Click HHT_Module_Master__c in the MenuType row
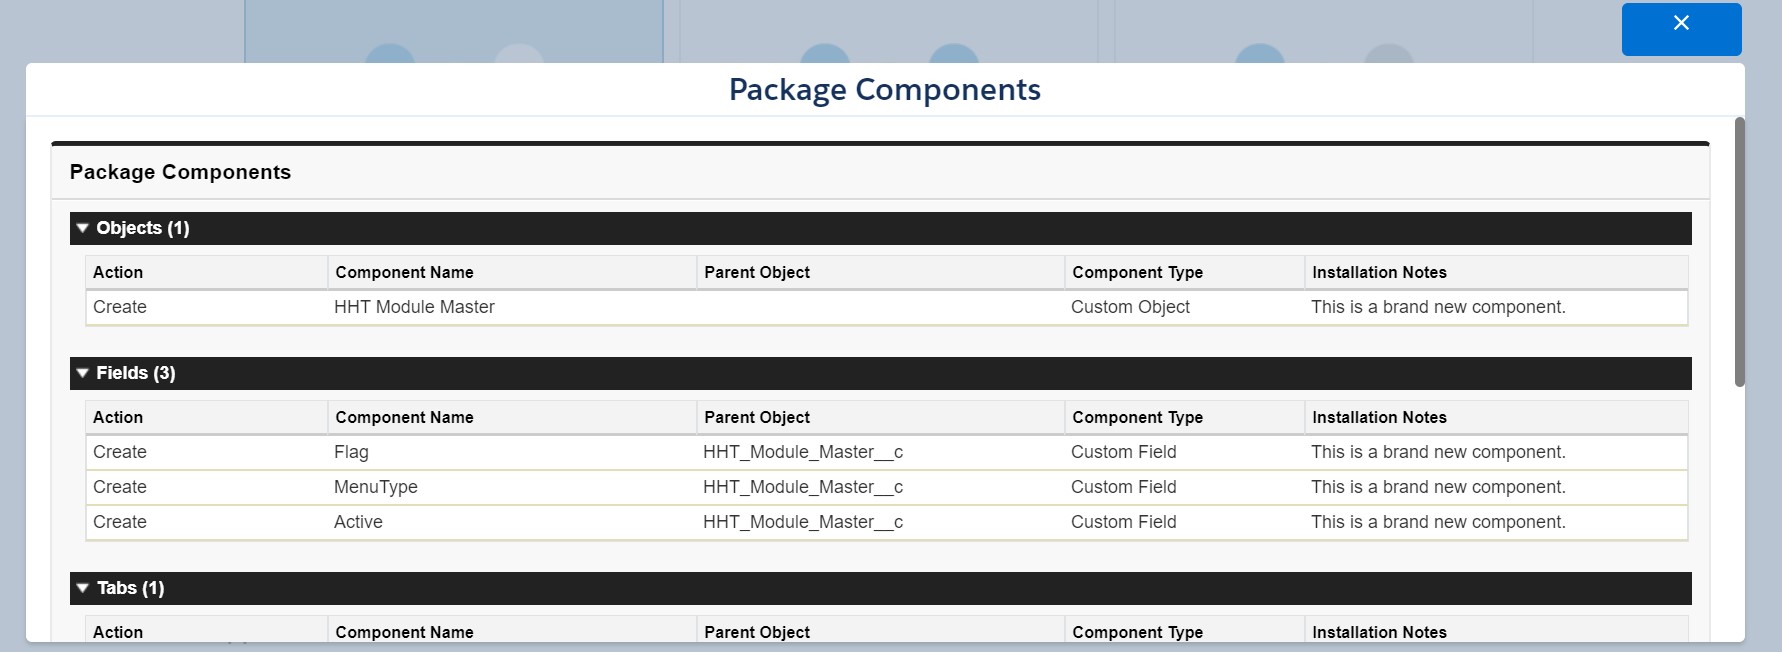This screenshot has width=1782, height=652. tap(803, 487)
